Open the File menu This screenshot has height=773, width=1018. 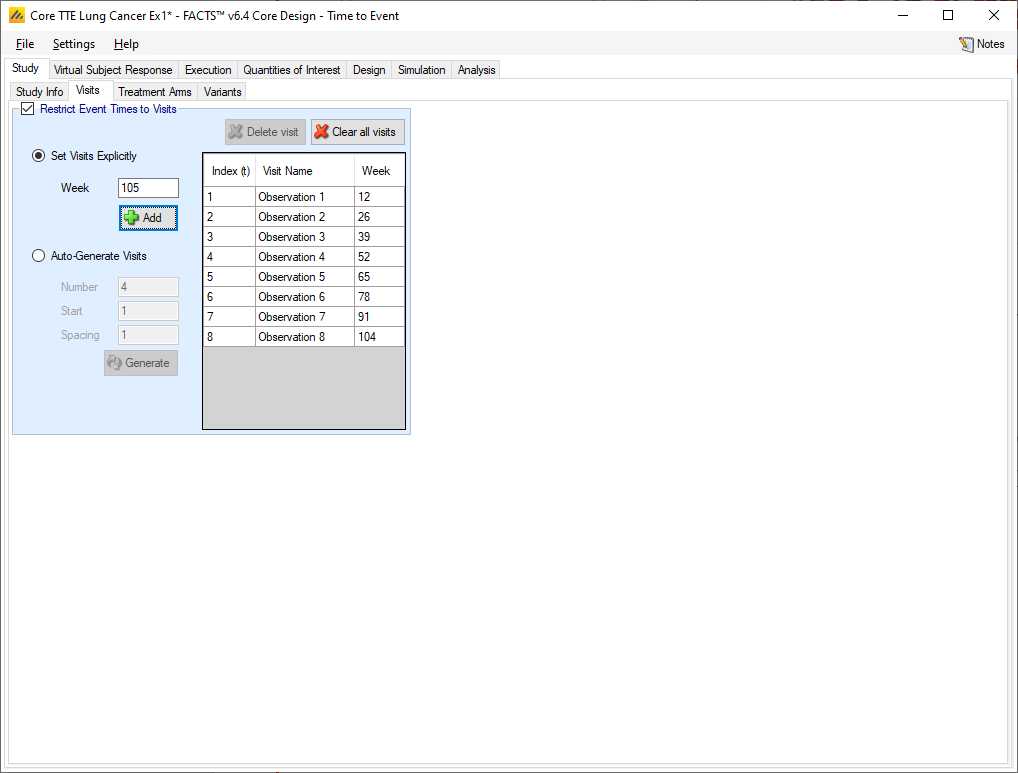25,44
